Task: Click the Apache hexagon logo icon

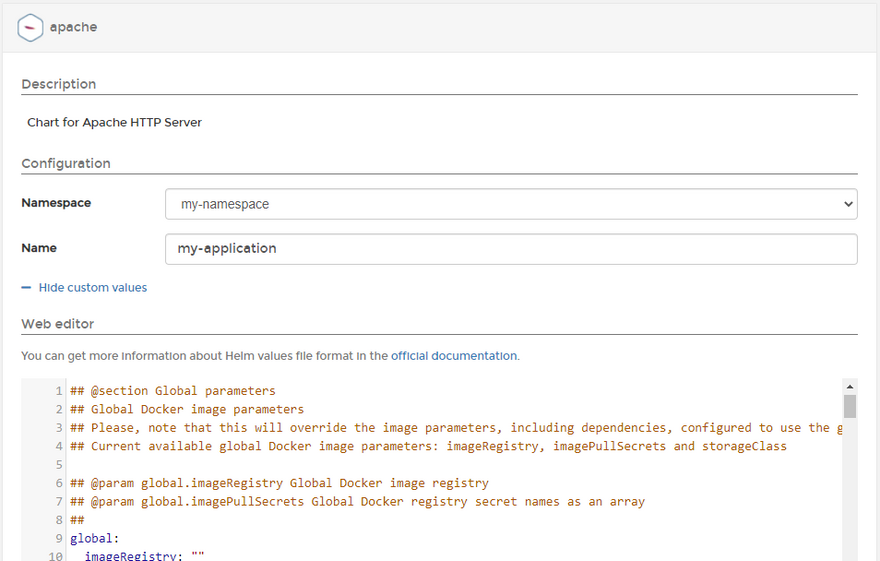Action: (x=31, y=27)
